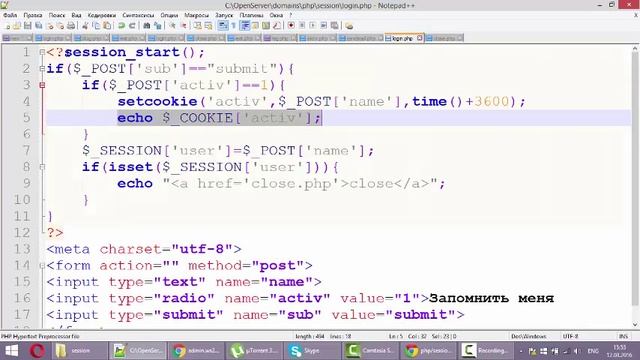Viewport: 640px width, 360px height.
Task: Play back the recorded macro icon
Action: (x=312, y=26)
